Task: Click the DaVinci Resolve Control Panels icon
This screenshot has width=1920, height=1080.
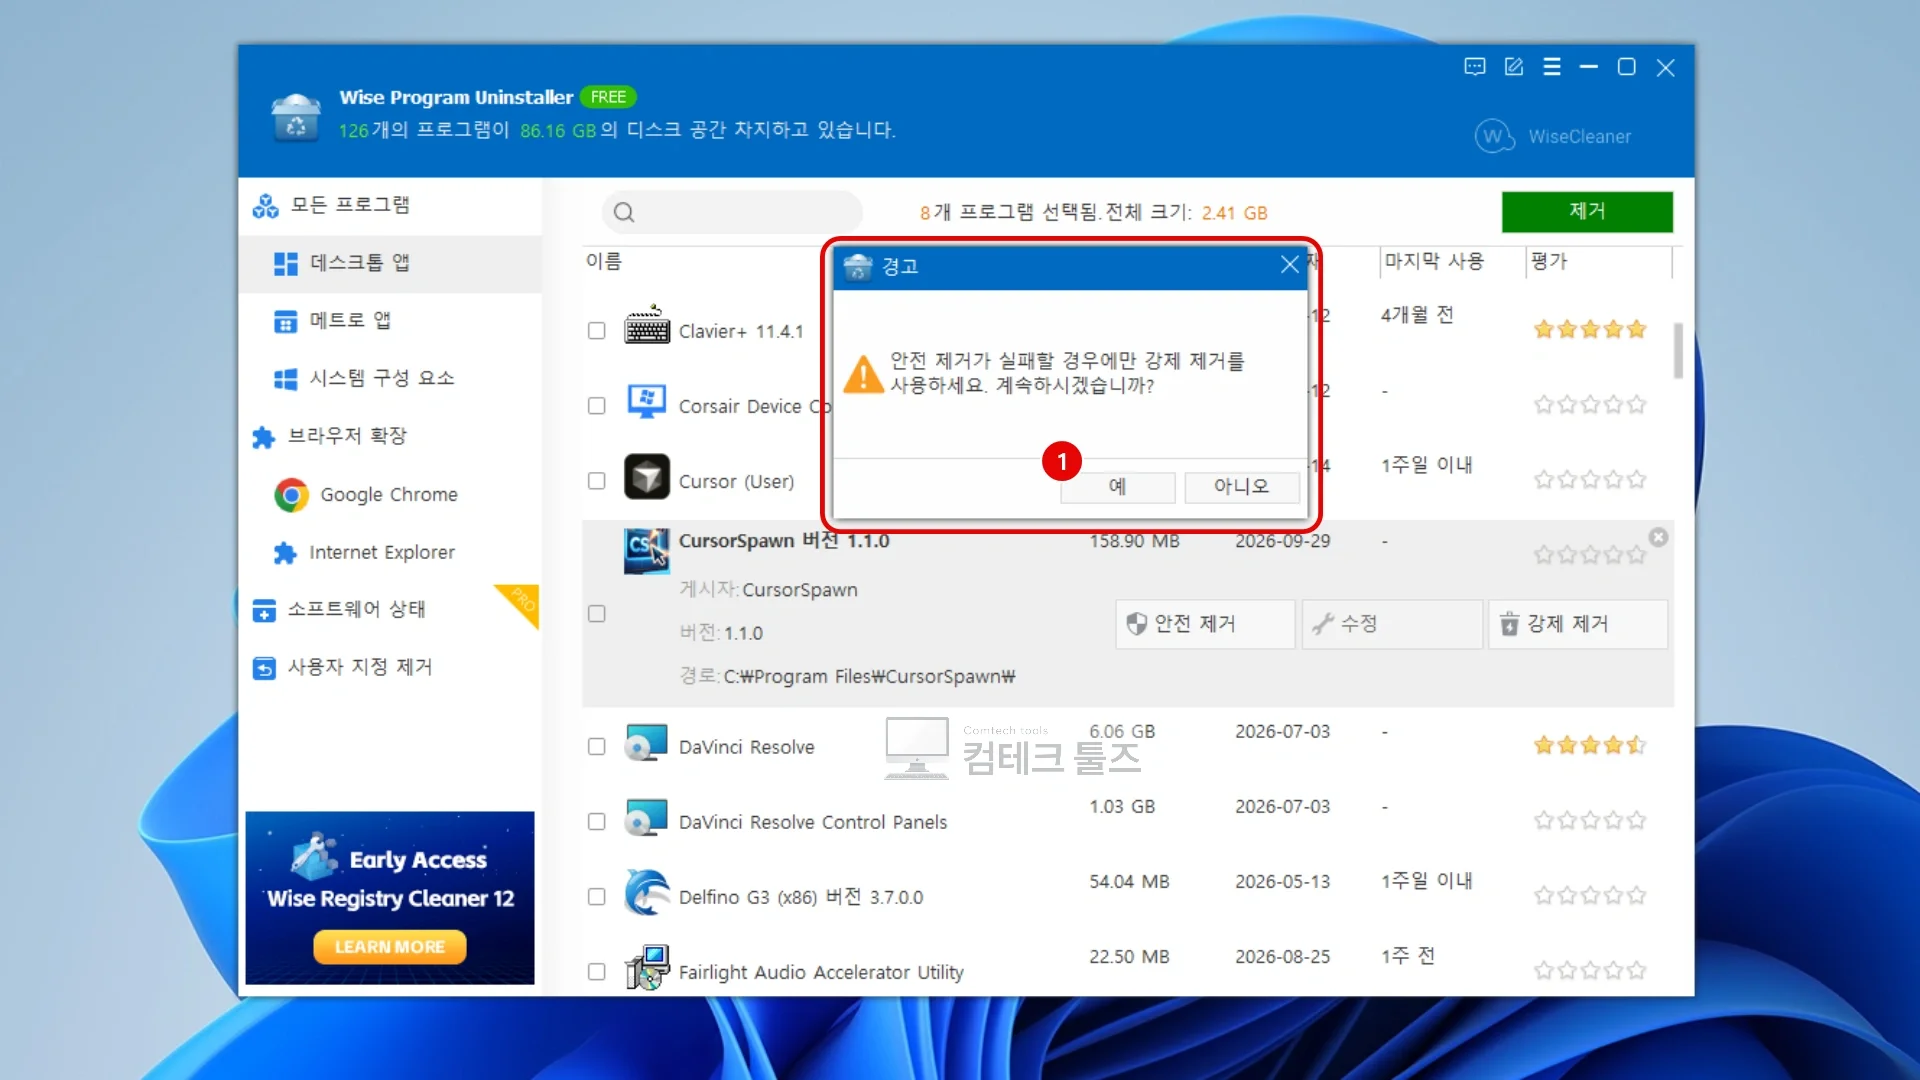Action: click(x=646, y=818)
